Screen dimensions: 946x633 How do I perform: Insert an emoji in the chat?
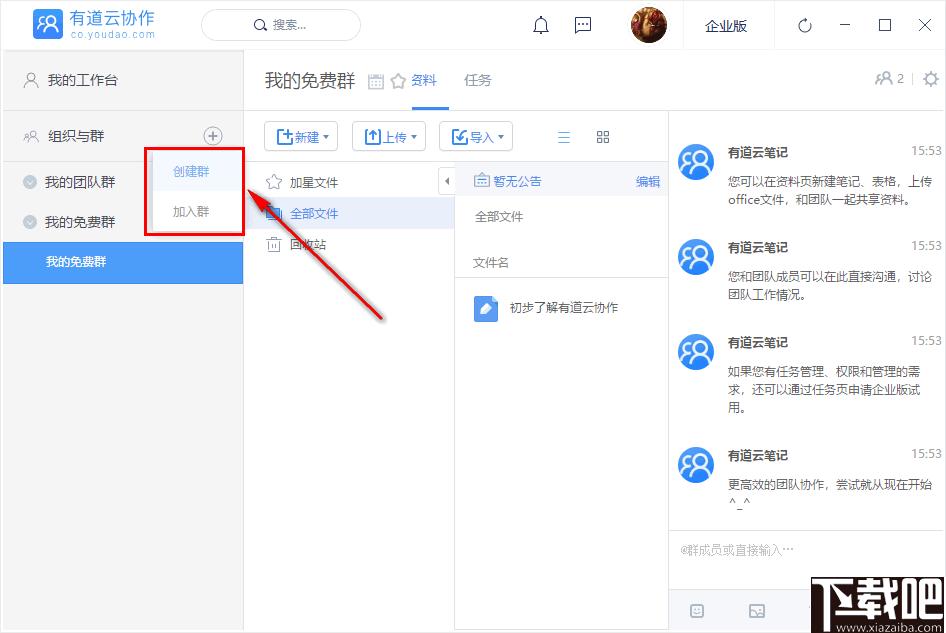[697, 611]
